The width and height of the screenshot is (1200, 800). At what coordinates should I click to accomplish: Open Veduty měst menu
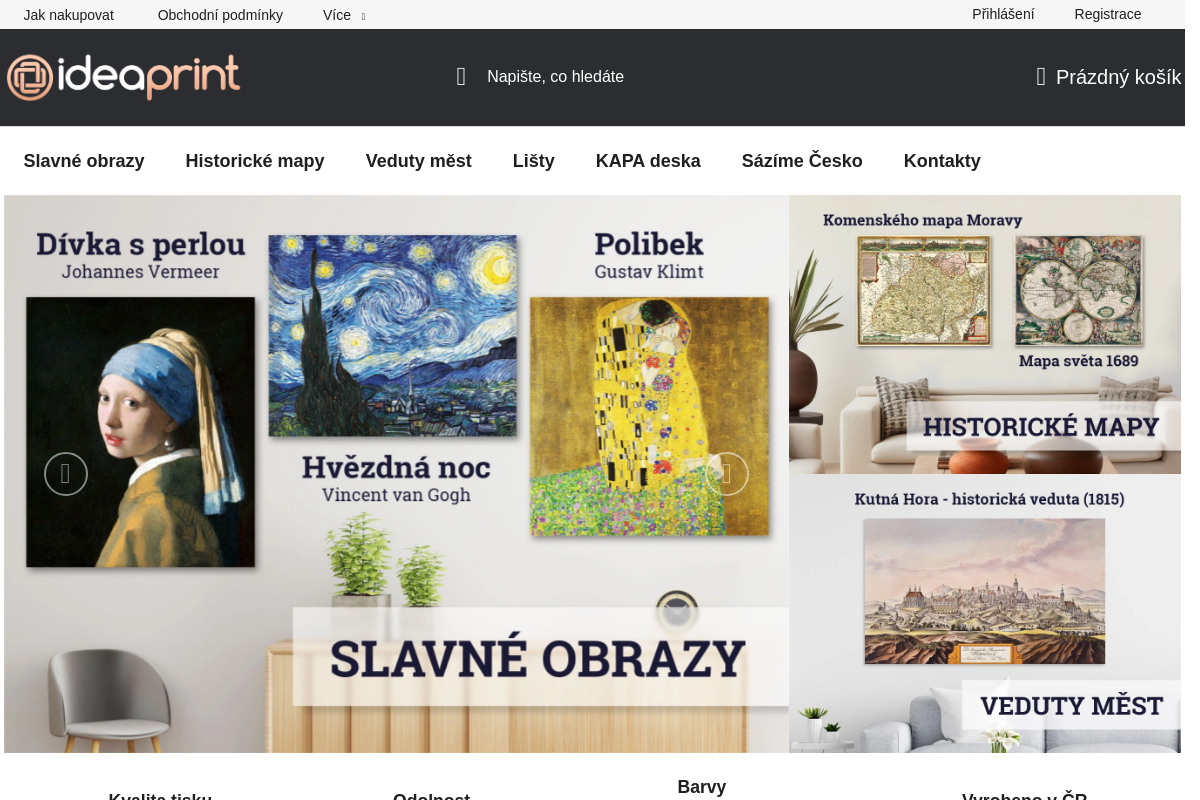coord(419,161)
